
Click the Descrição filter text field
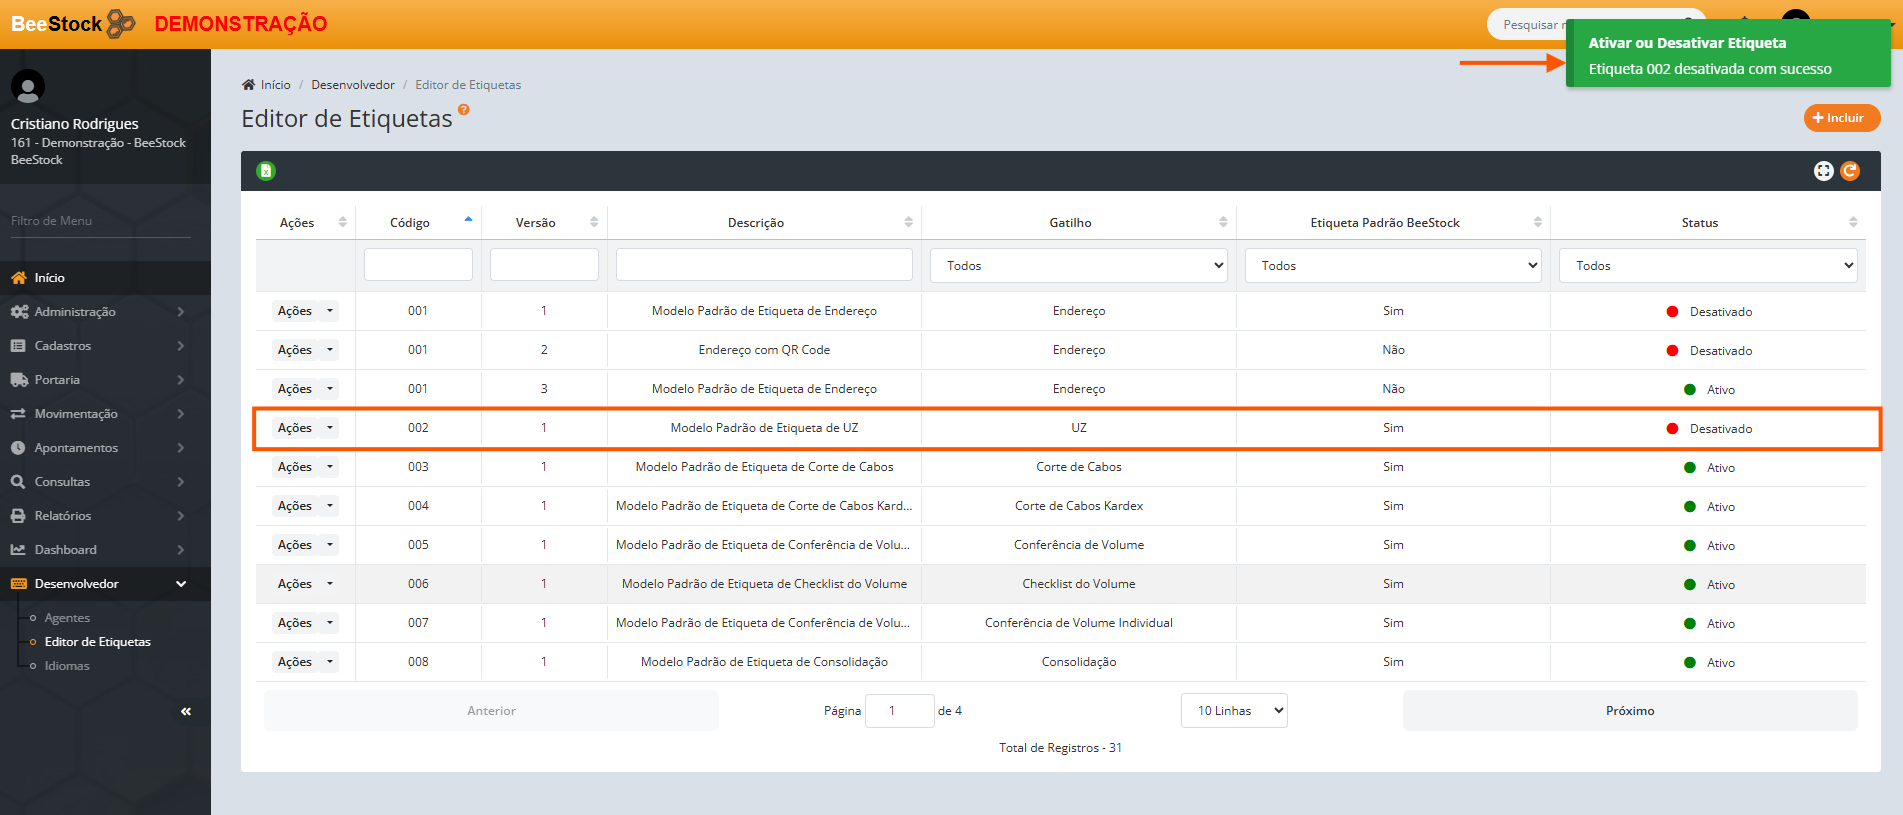point(764,265)
